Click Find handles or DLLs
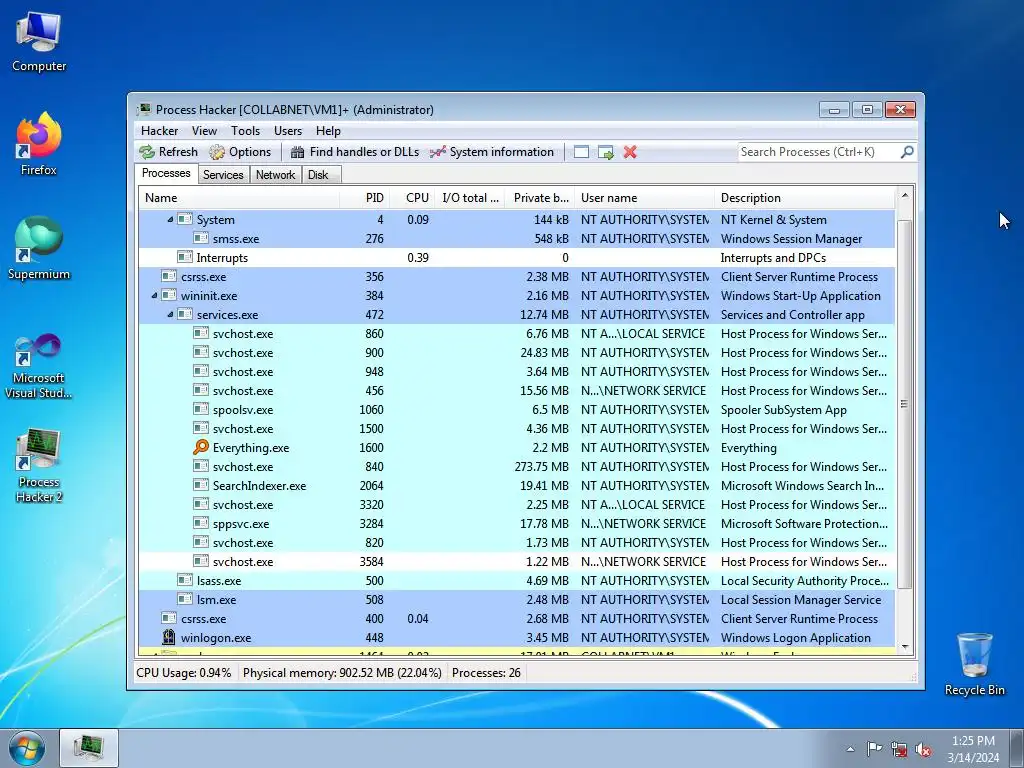This screenshot has height=768, width=1024. point(355,152)
